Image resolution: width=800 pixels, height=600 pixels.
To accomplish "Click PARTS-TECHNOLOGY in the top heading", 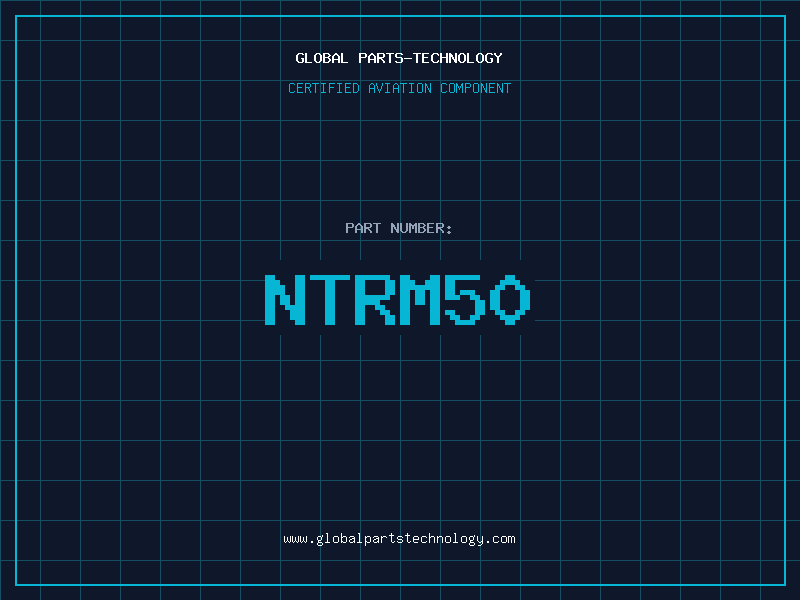I will click(x=430, y=58).
